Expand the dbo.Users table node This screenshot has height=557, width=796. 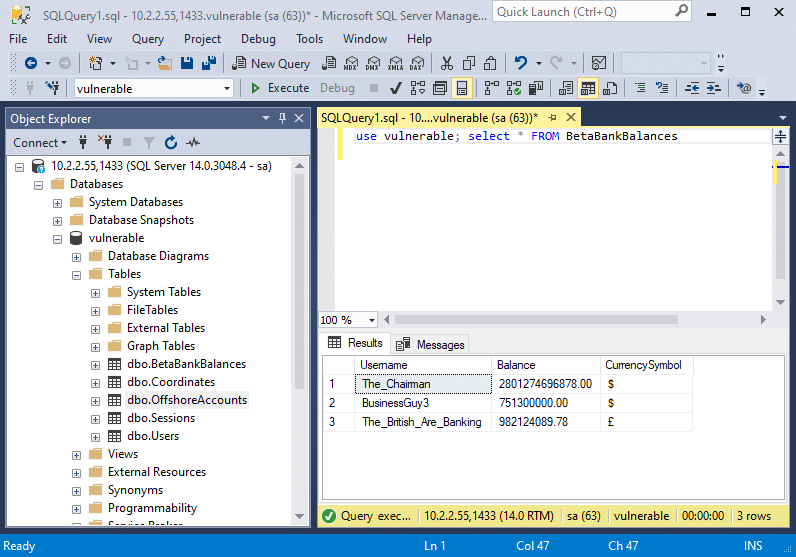[x=95, y=437]
